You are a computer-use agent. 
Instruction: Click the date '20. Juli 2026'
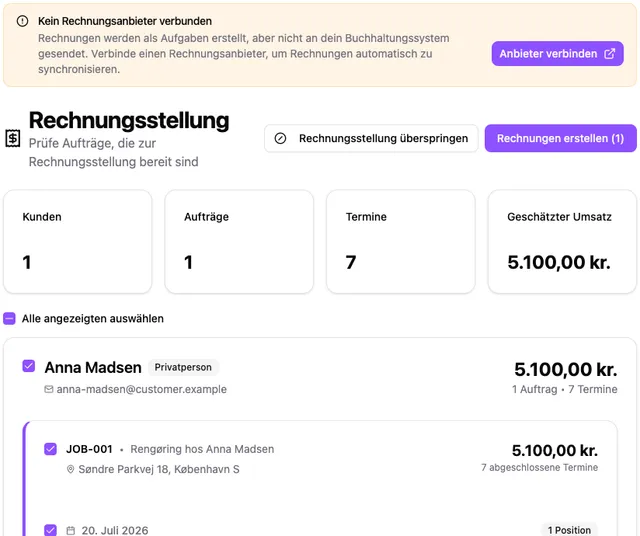pos(115,530)
